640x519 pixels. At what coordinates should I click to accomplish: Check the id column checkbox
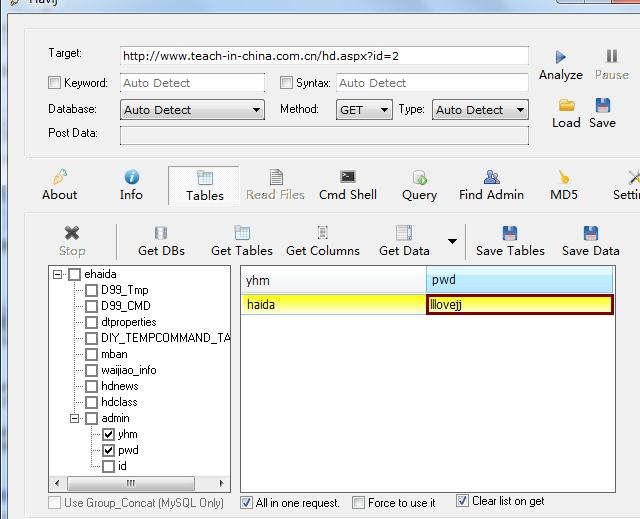click(108, 466)
